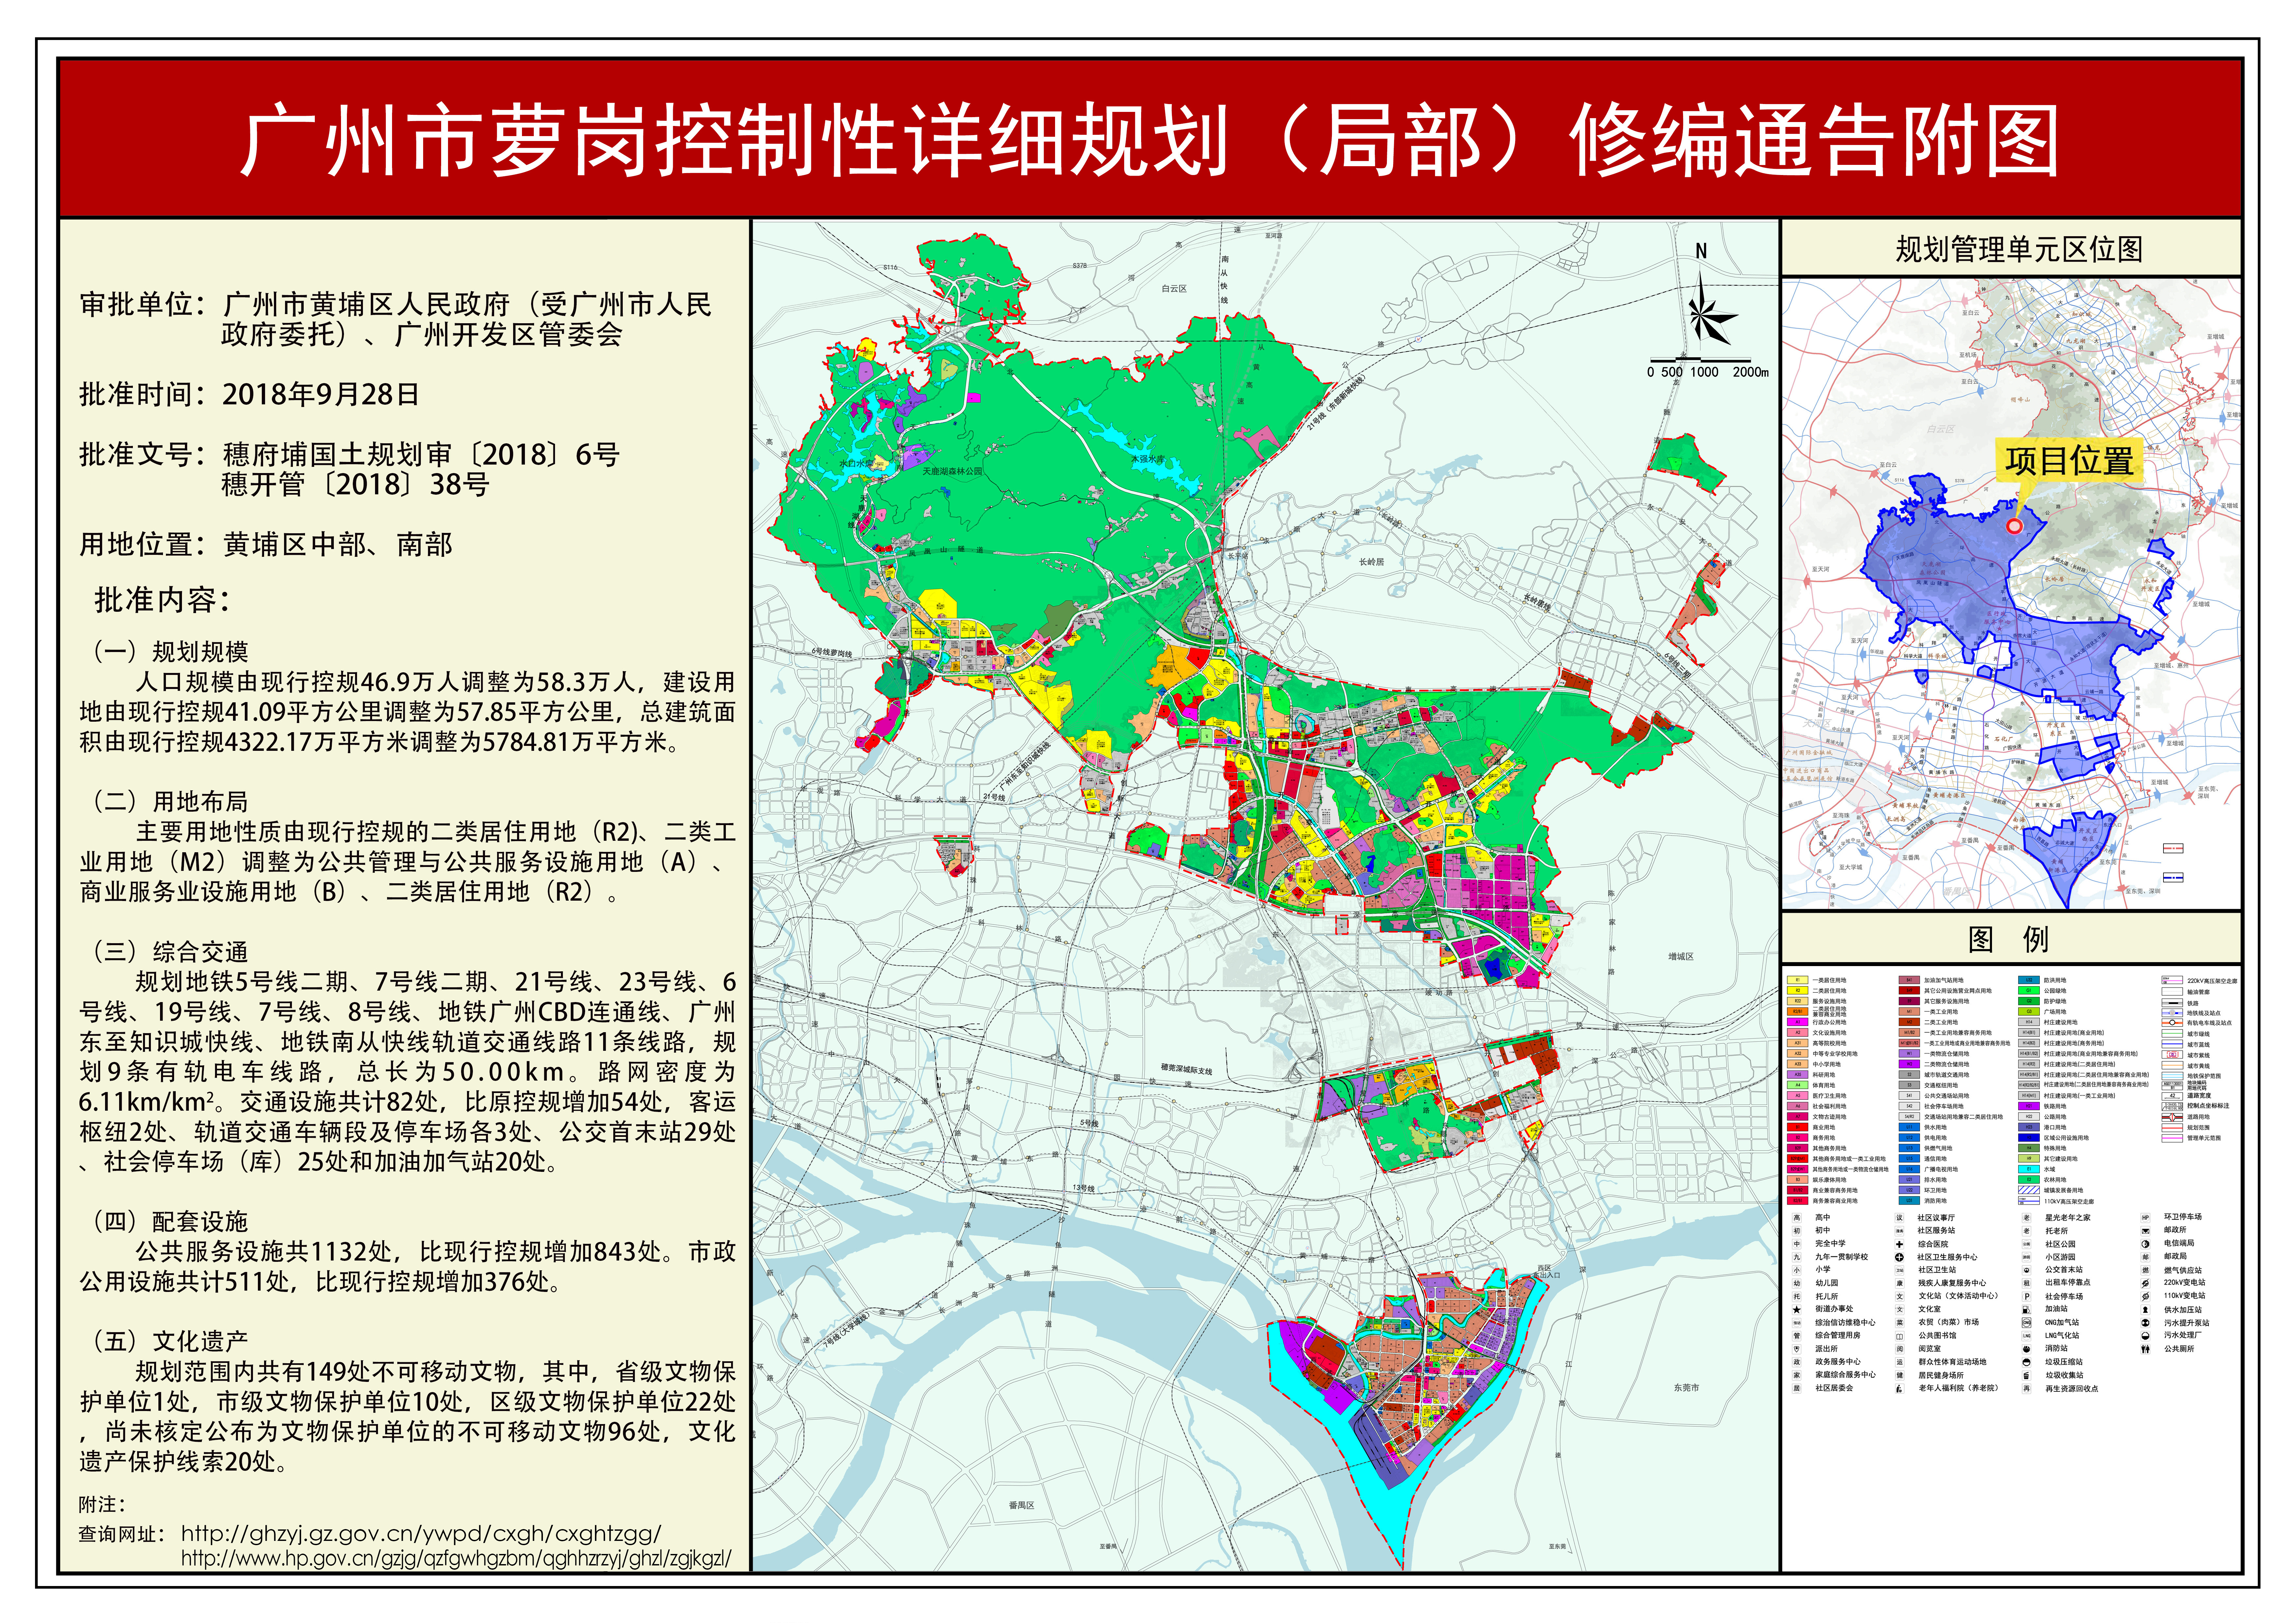Click the 规划管理单元区位图 heading
Image resolution: width=2296 pixels, height=1623 pixels.
2019,249
